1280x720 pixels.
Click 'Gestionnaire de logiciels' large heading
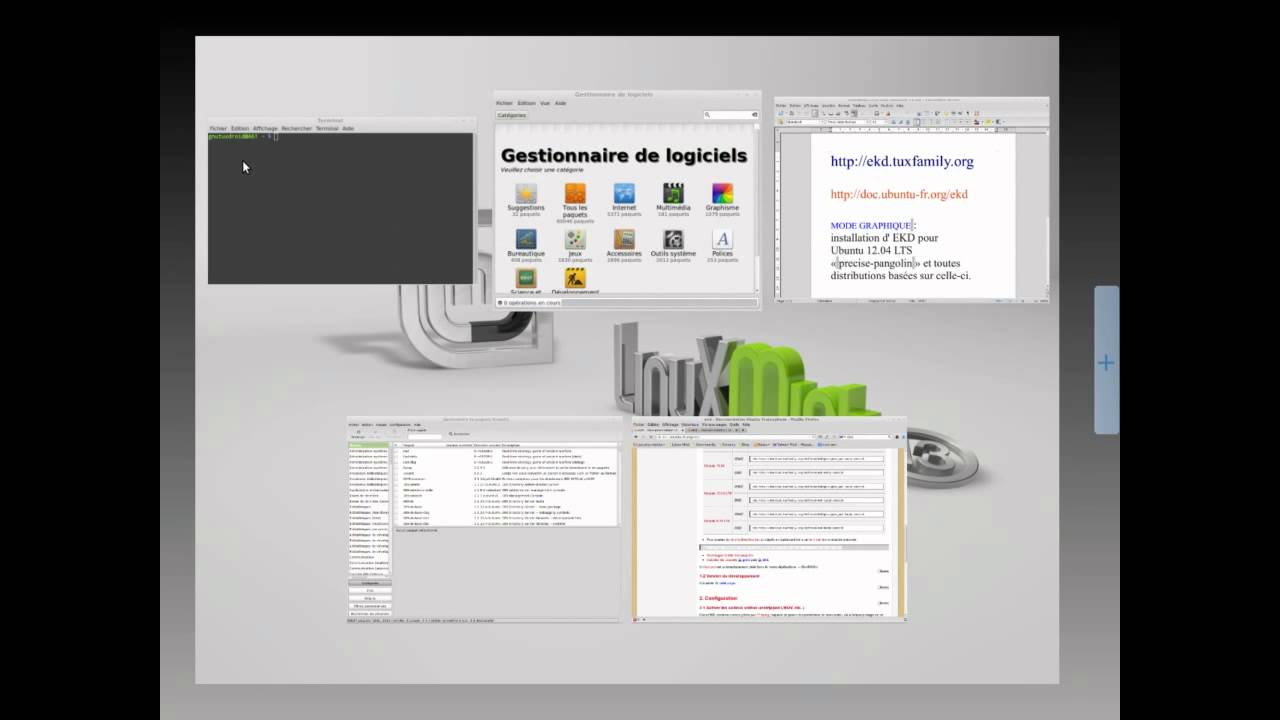[x=624, y=156]
